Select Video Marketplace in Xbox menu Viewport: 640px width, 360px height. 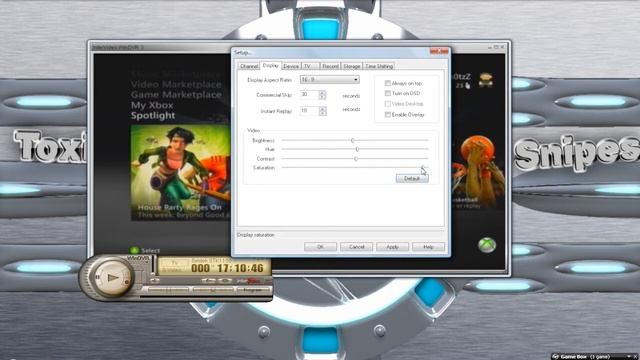pos(176,84)
